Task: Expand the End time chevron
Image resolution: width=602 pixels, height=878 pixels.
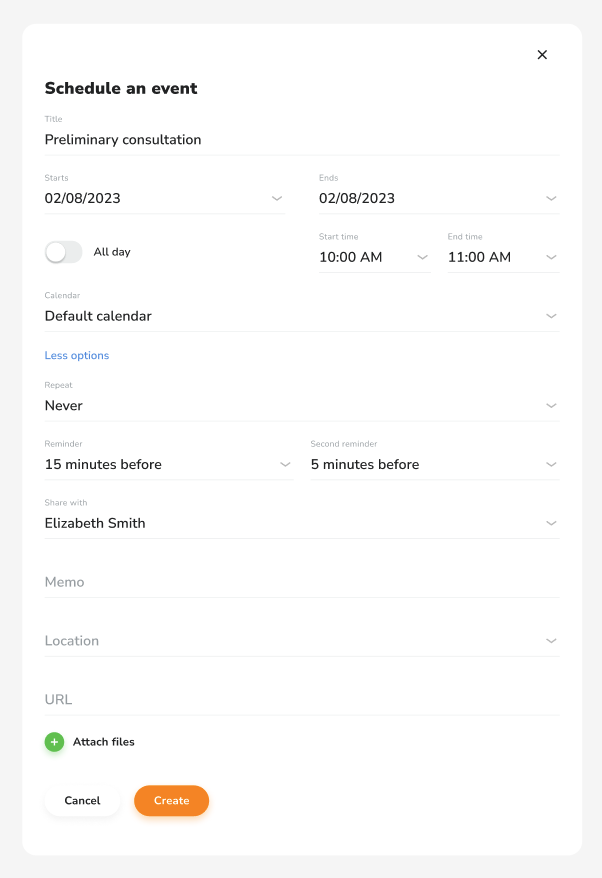Action: click(x=551, y=257)
